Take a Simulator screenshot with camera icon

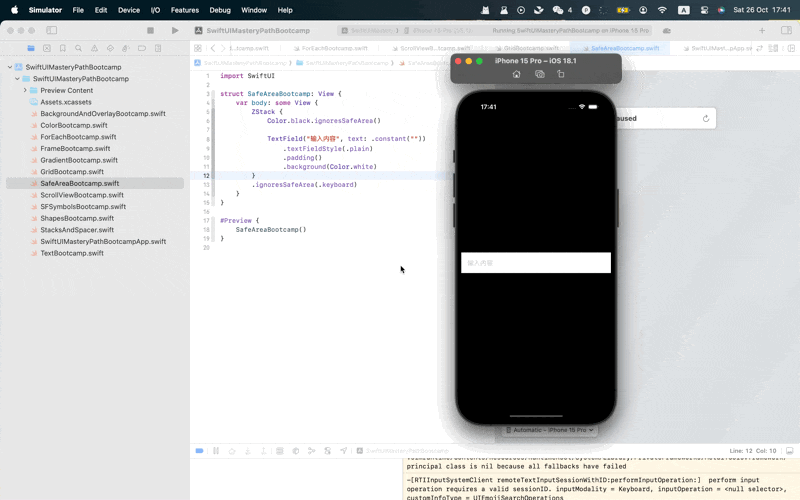coord(539,75)
